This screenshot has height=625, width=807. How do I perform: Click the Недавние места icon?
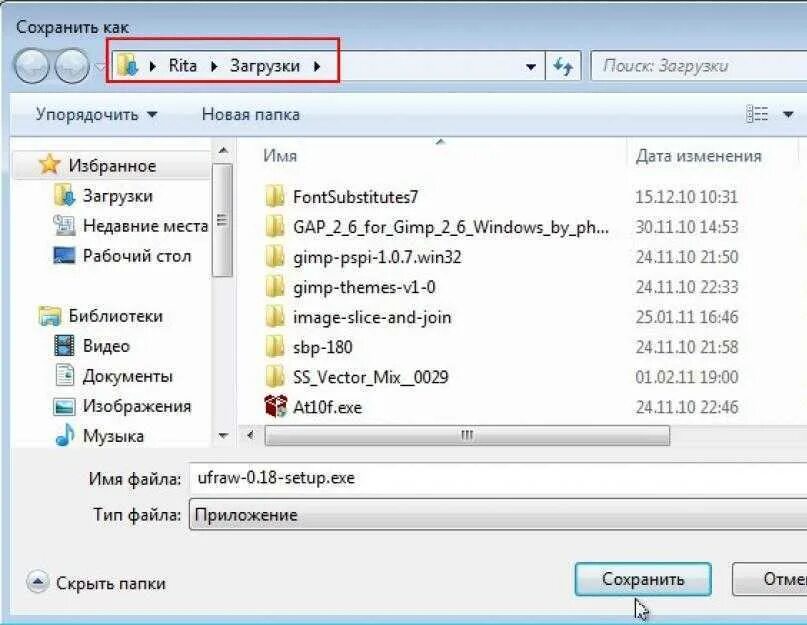(x=64, y=225)
